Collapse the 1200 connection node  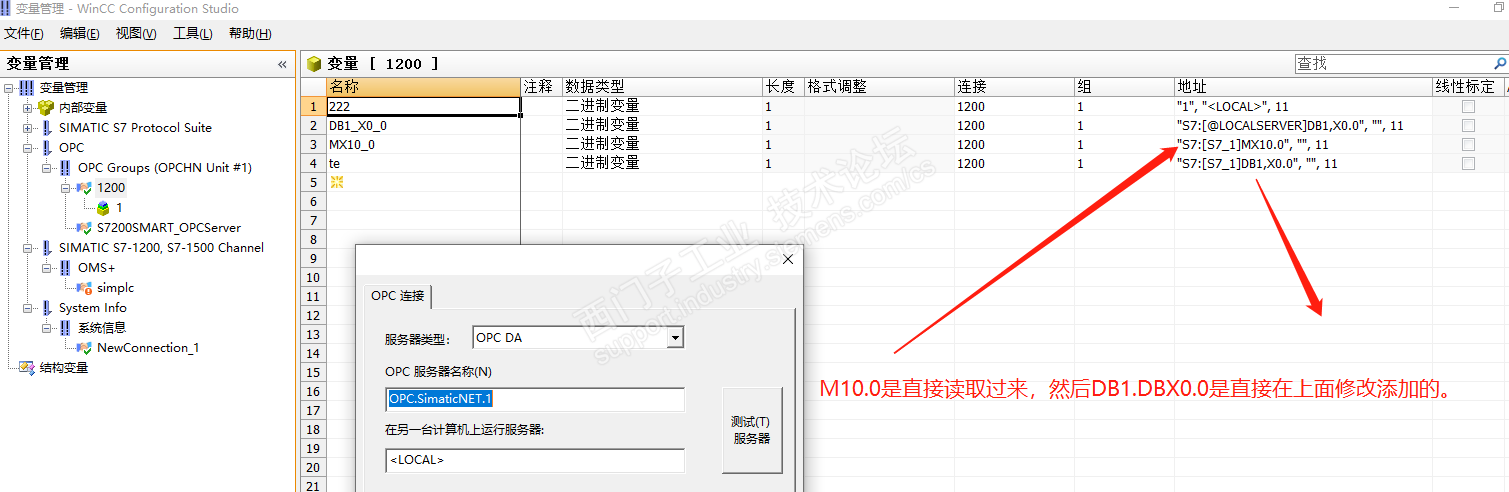(66, 188)
